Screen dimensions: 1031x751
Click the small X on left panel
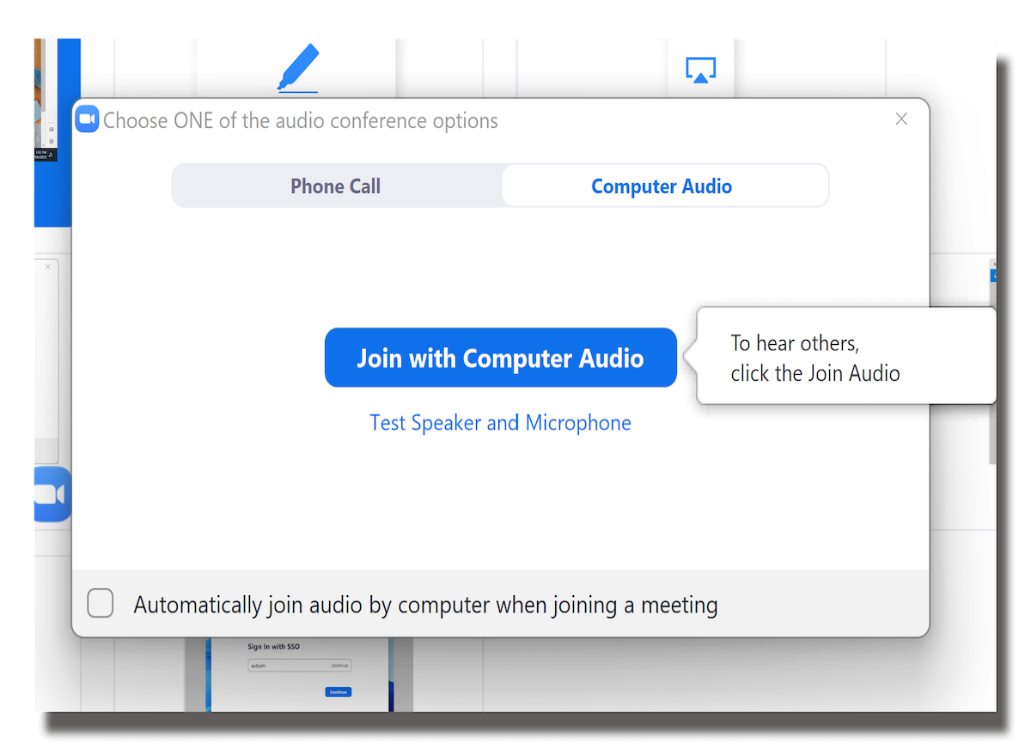point(48,267)
